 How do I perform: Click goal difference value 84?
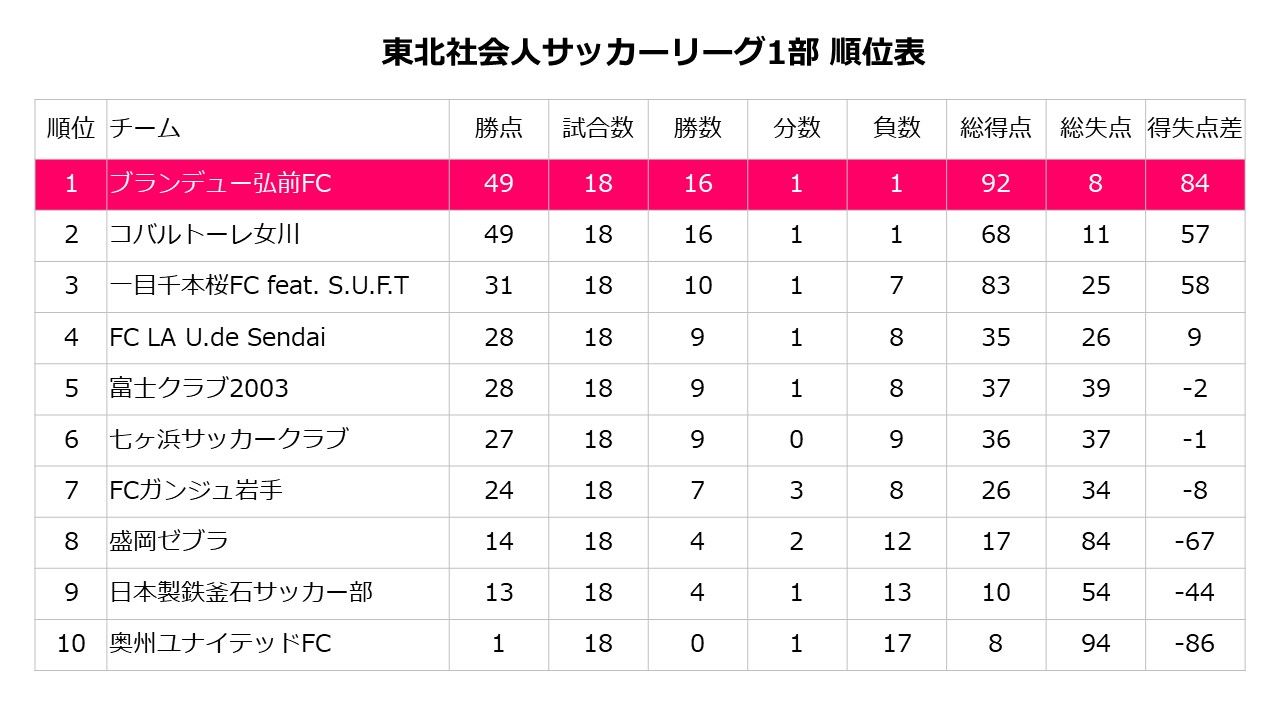[x=1195, y=184]
